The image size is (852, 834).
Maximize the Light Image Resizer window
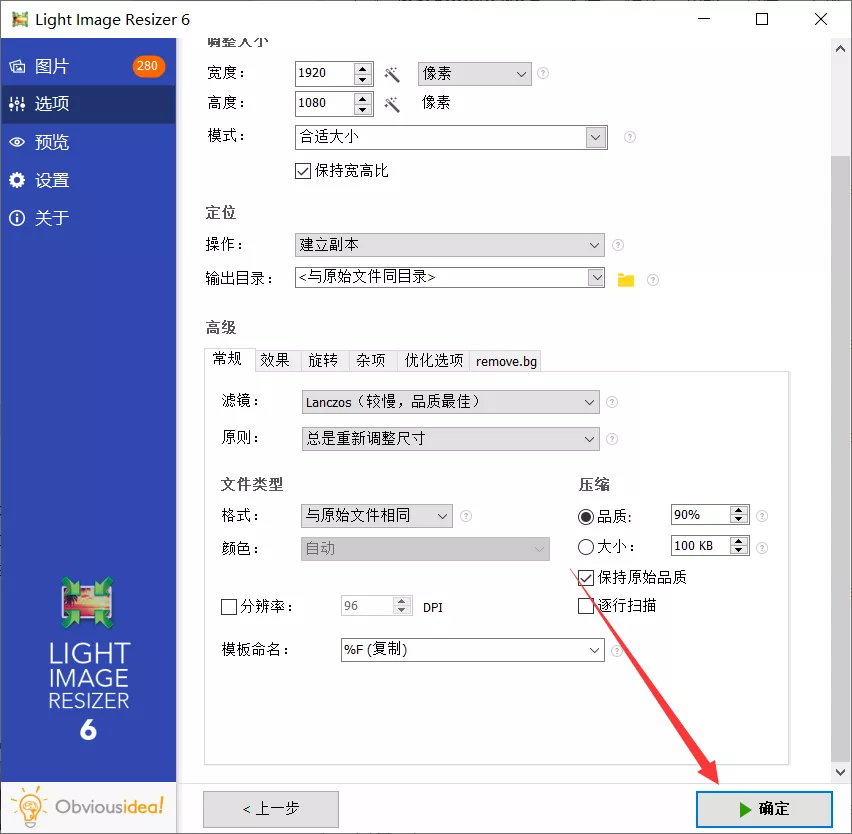pyautogui.click(x=762, y=20)
